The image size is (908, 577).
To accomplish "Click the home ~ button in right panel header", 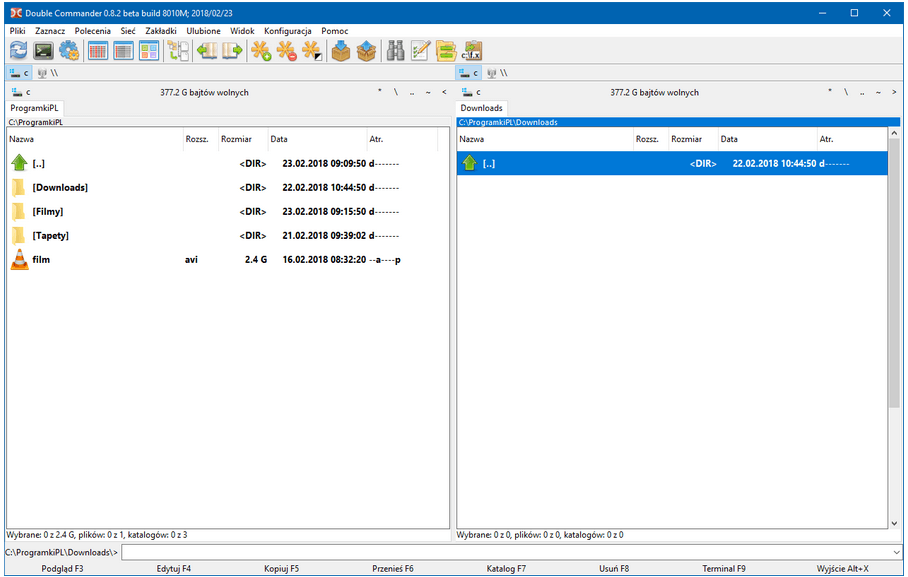I will click(x=878, y=92).
